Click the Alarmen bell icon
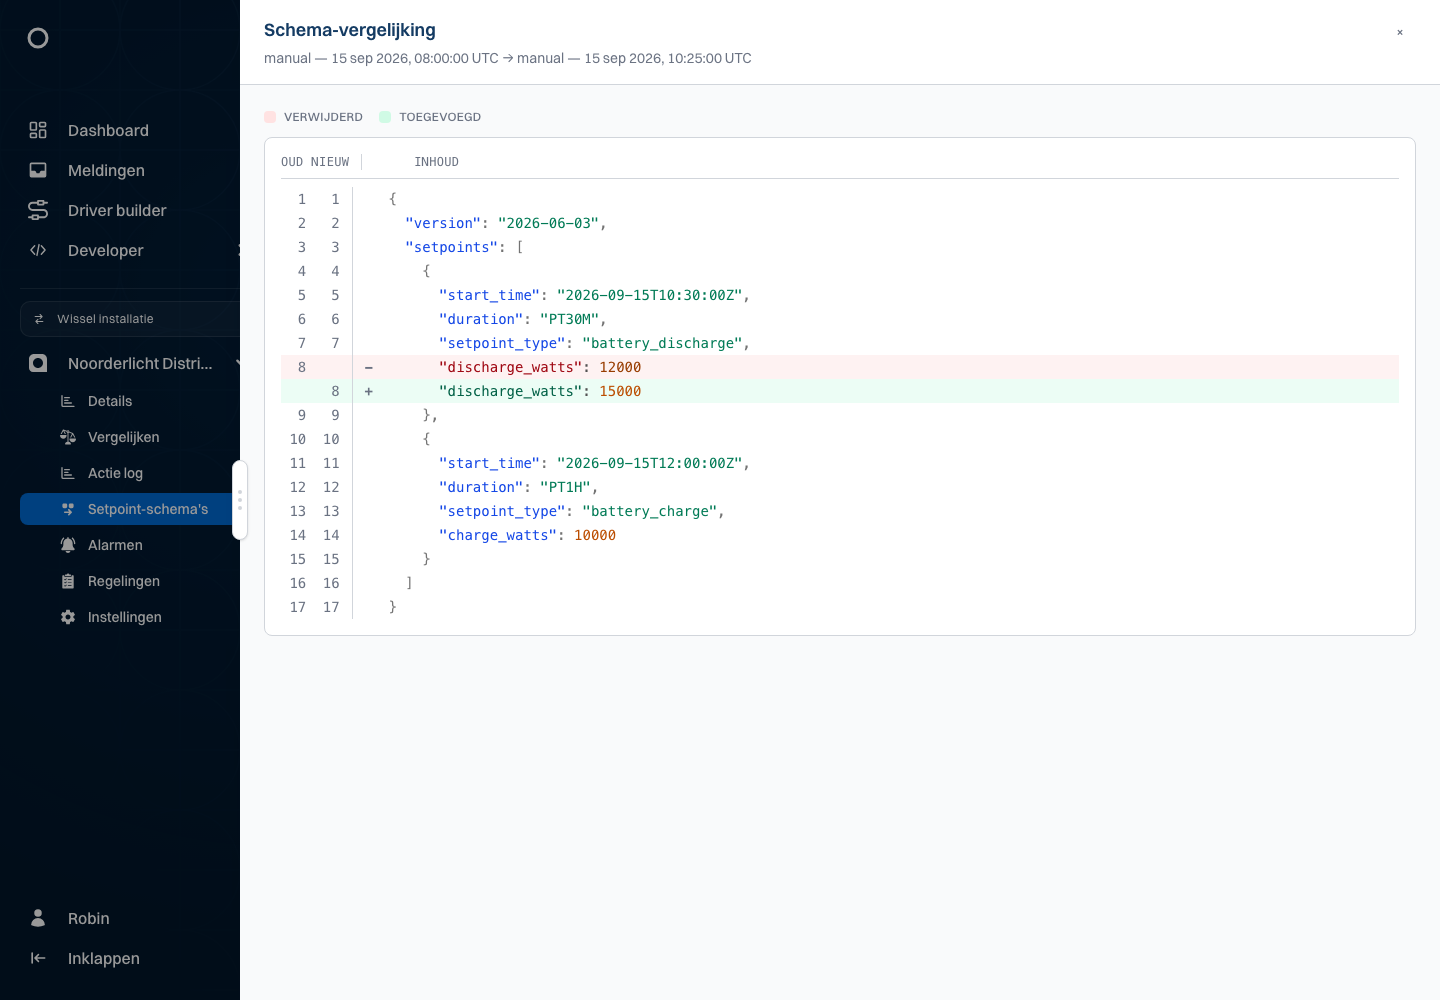This screenshot has width=1440, height=1000. tap(68, 545)
